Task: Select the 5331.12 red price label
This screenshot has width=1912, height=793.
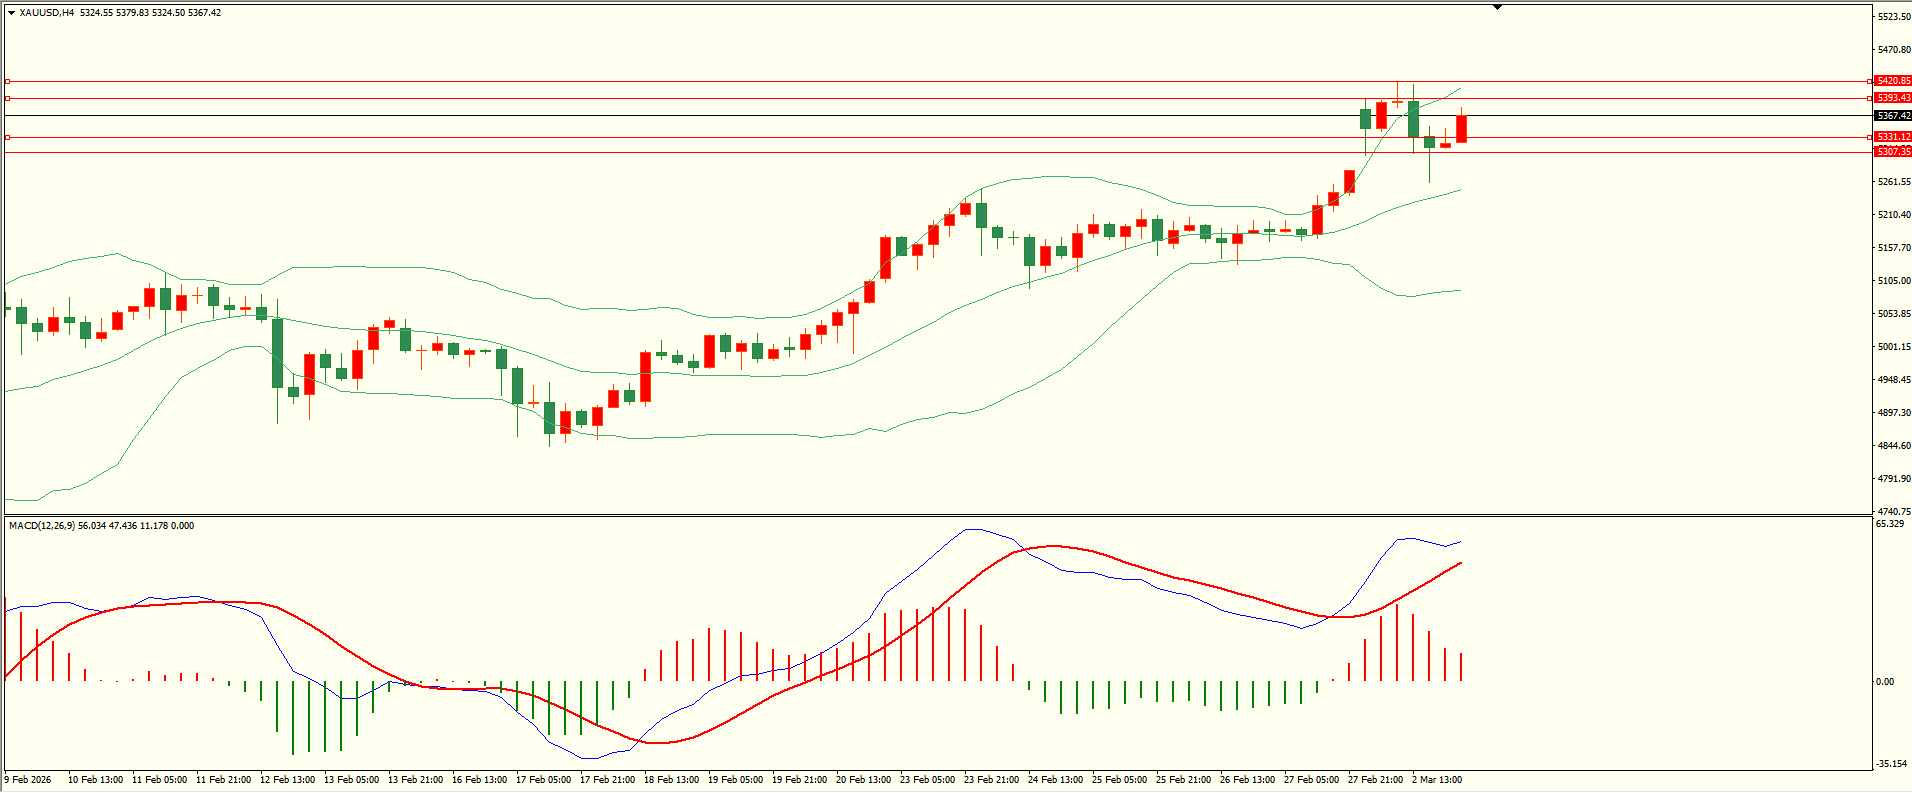Action: [1893, 137]
